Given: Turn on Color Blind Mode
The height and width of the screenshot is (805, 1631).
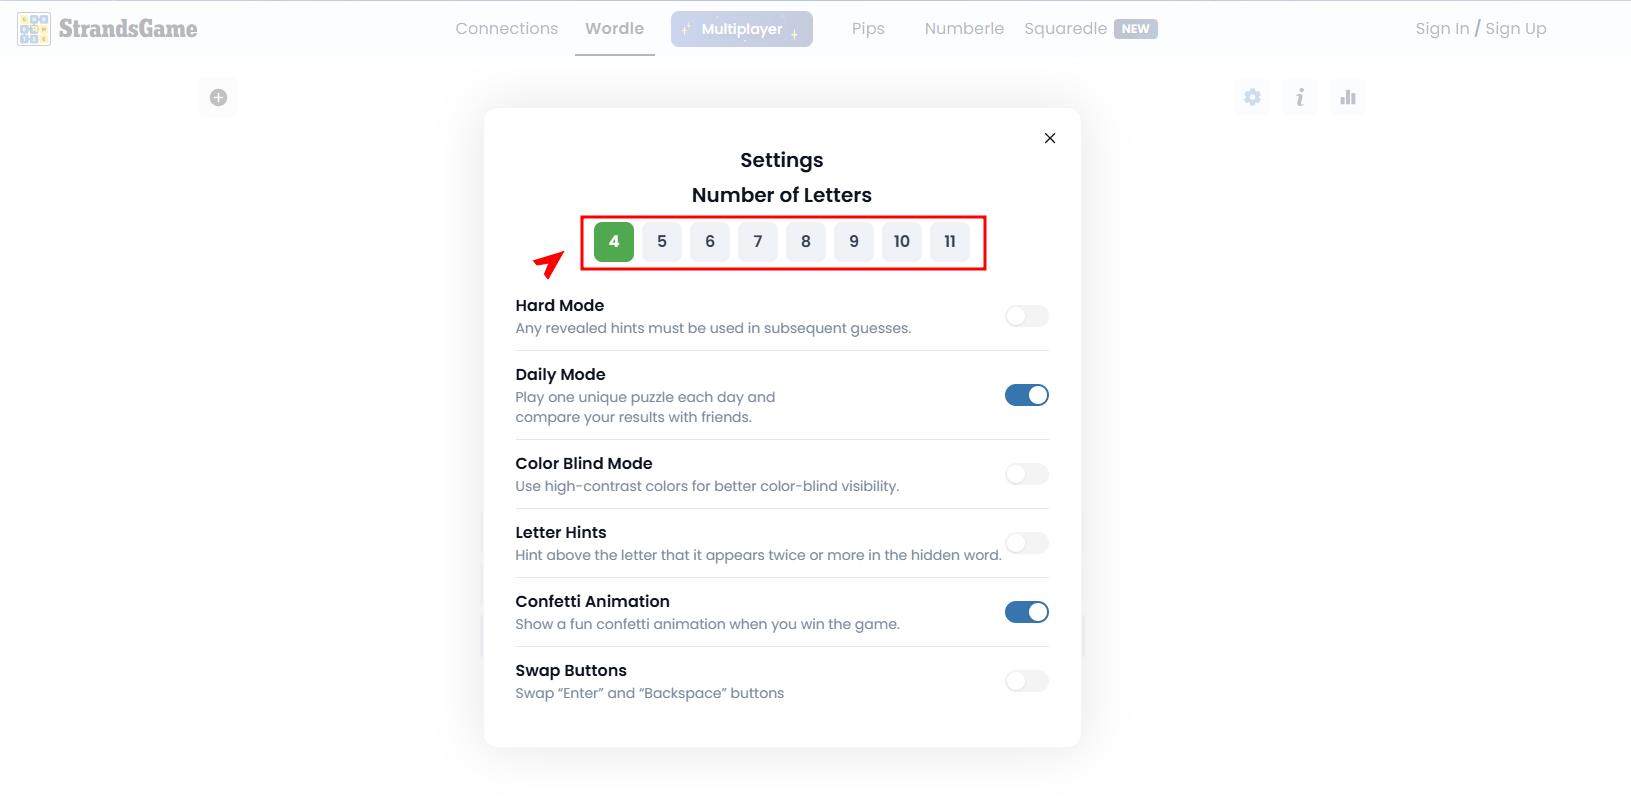Looking at the screenshot, I should click(1027, 474).
